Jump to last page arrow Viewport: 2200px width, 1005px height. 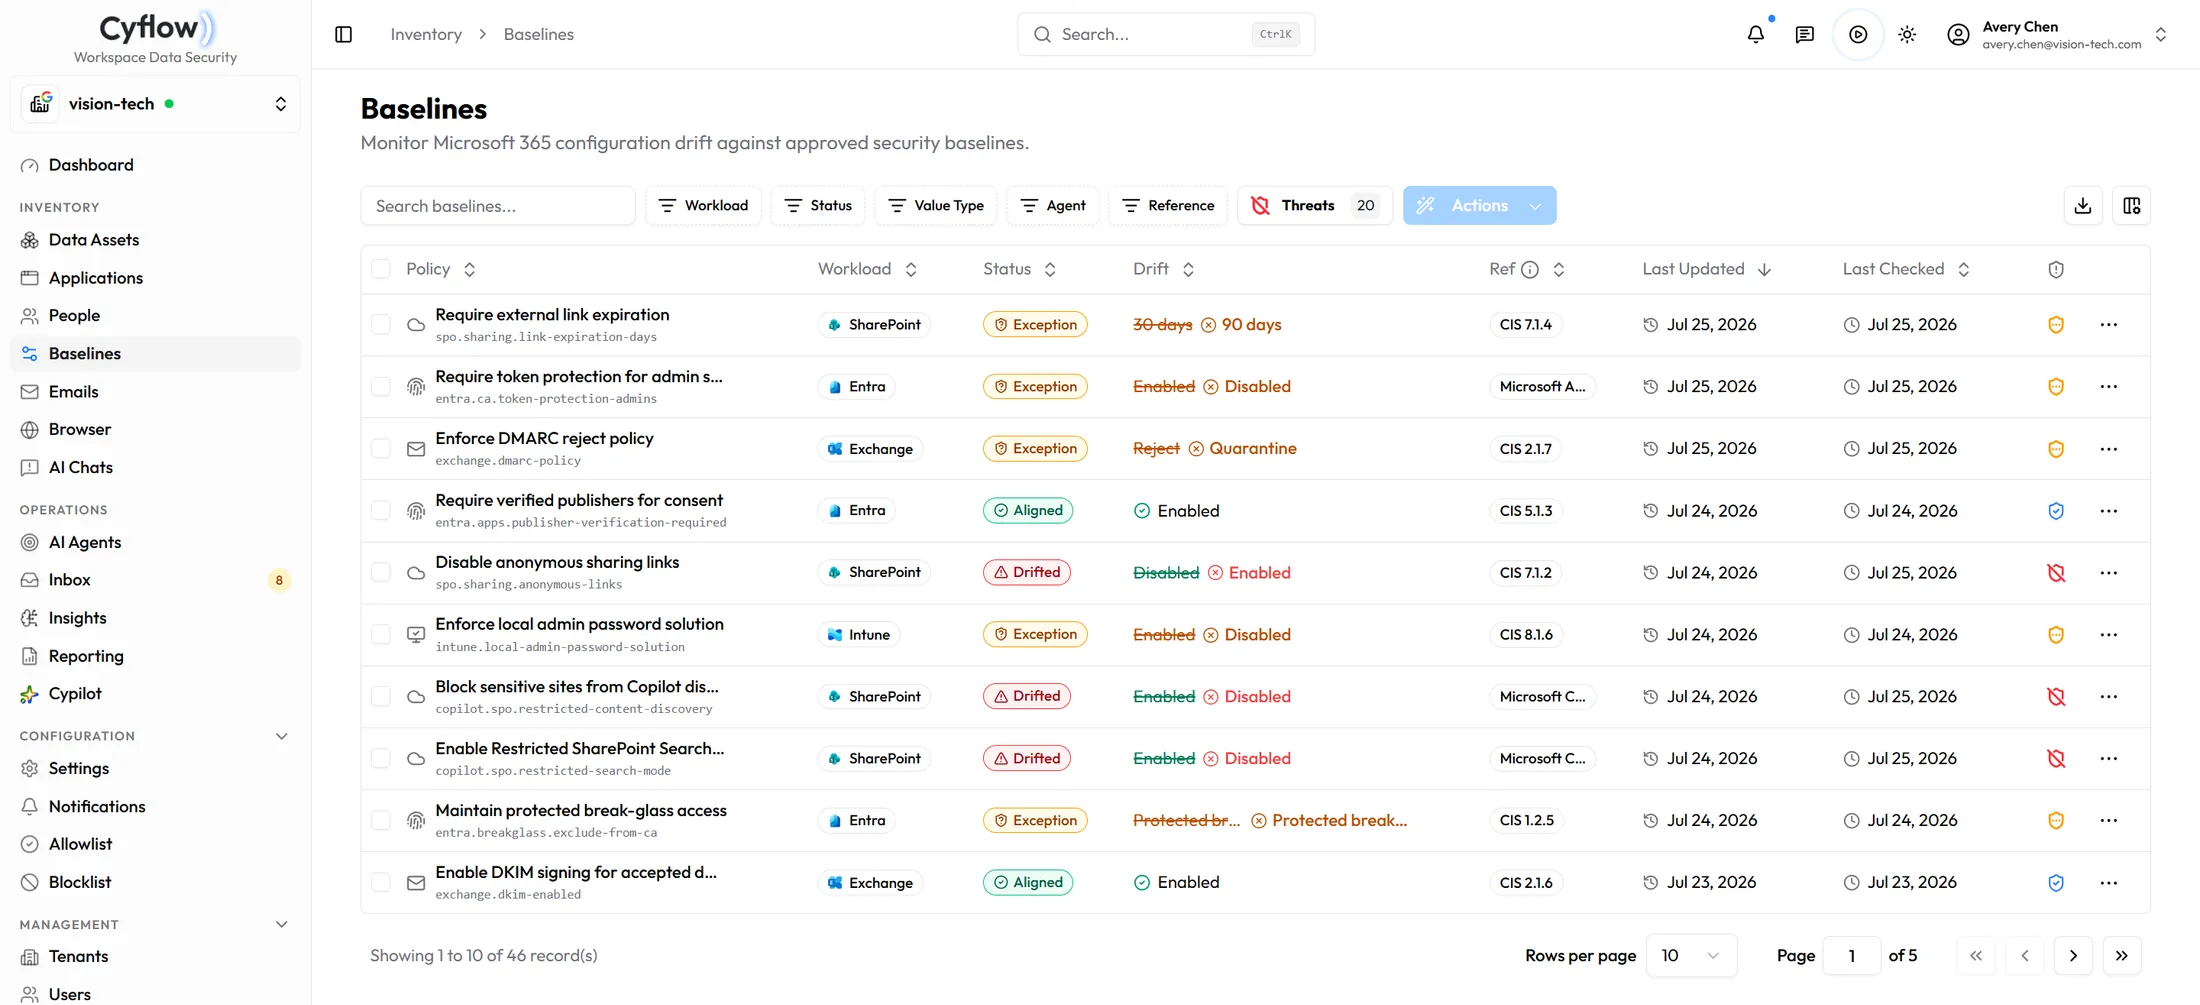click(2122, 955)
